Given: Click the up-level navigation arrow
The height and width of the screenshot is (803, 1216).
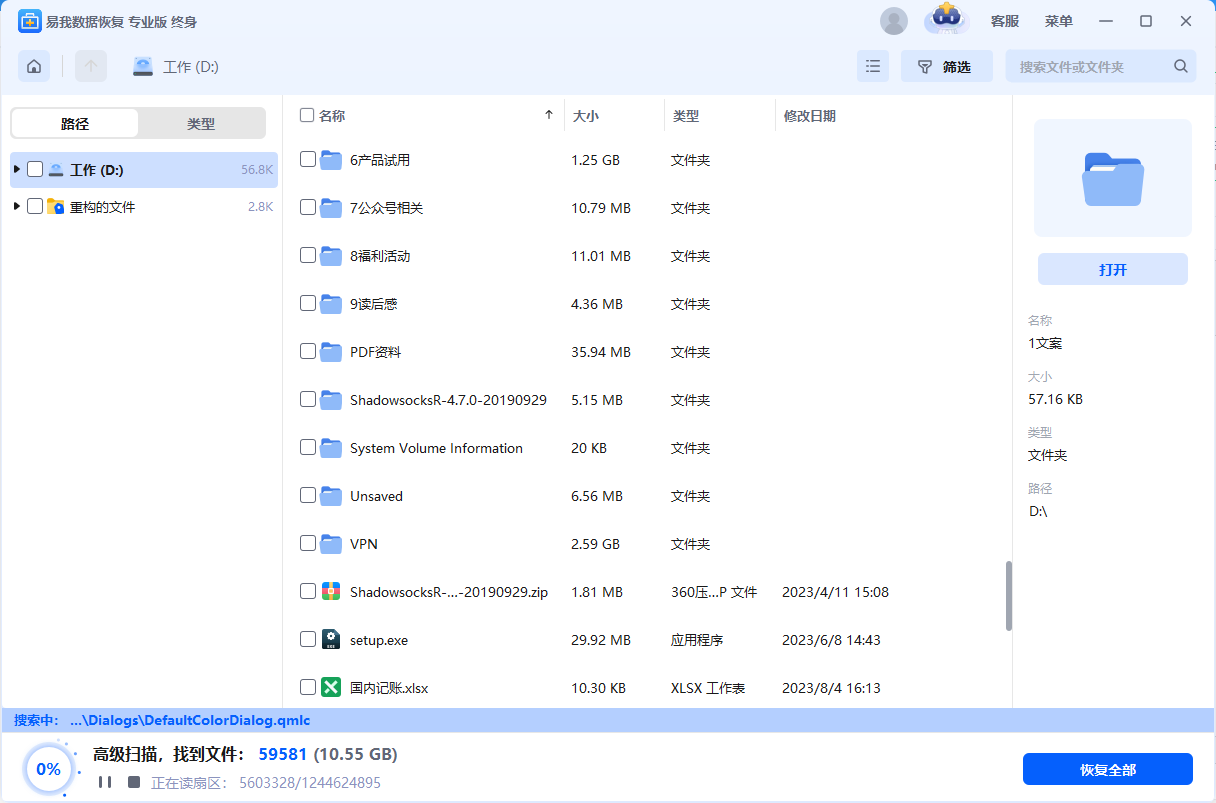Looking at the screenshot, I should (x=90, y=65).
